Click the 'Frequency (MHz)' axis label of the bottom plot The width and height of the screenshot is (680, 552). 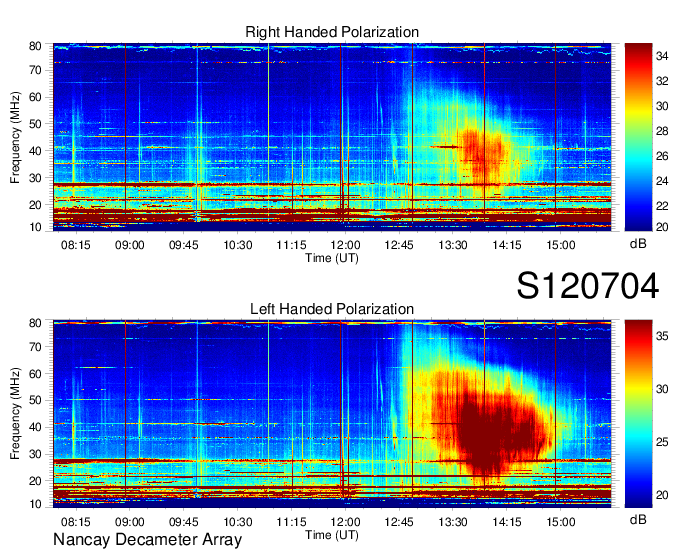click(15, 414)
